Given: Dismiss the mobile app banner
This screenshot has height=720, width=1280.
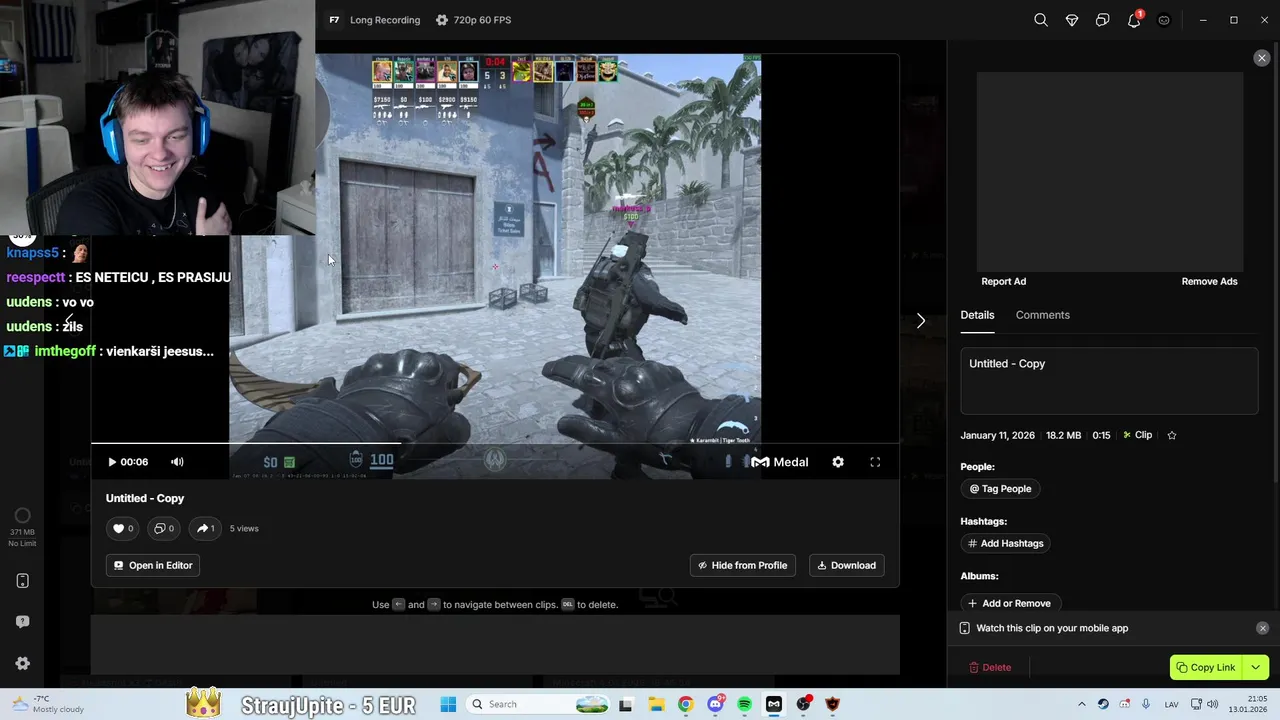Looking at the screenshot, I should pyautogui.click(x=1262, y=628).
